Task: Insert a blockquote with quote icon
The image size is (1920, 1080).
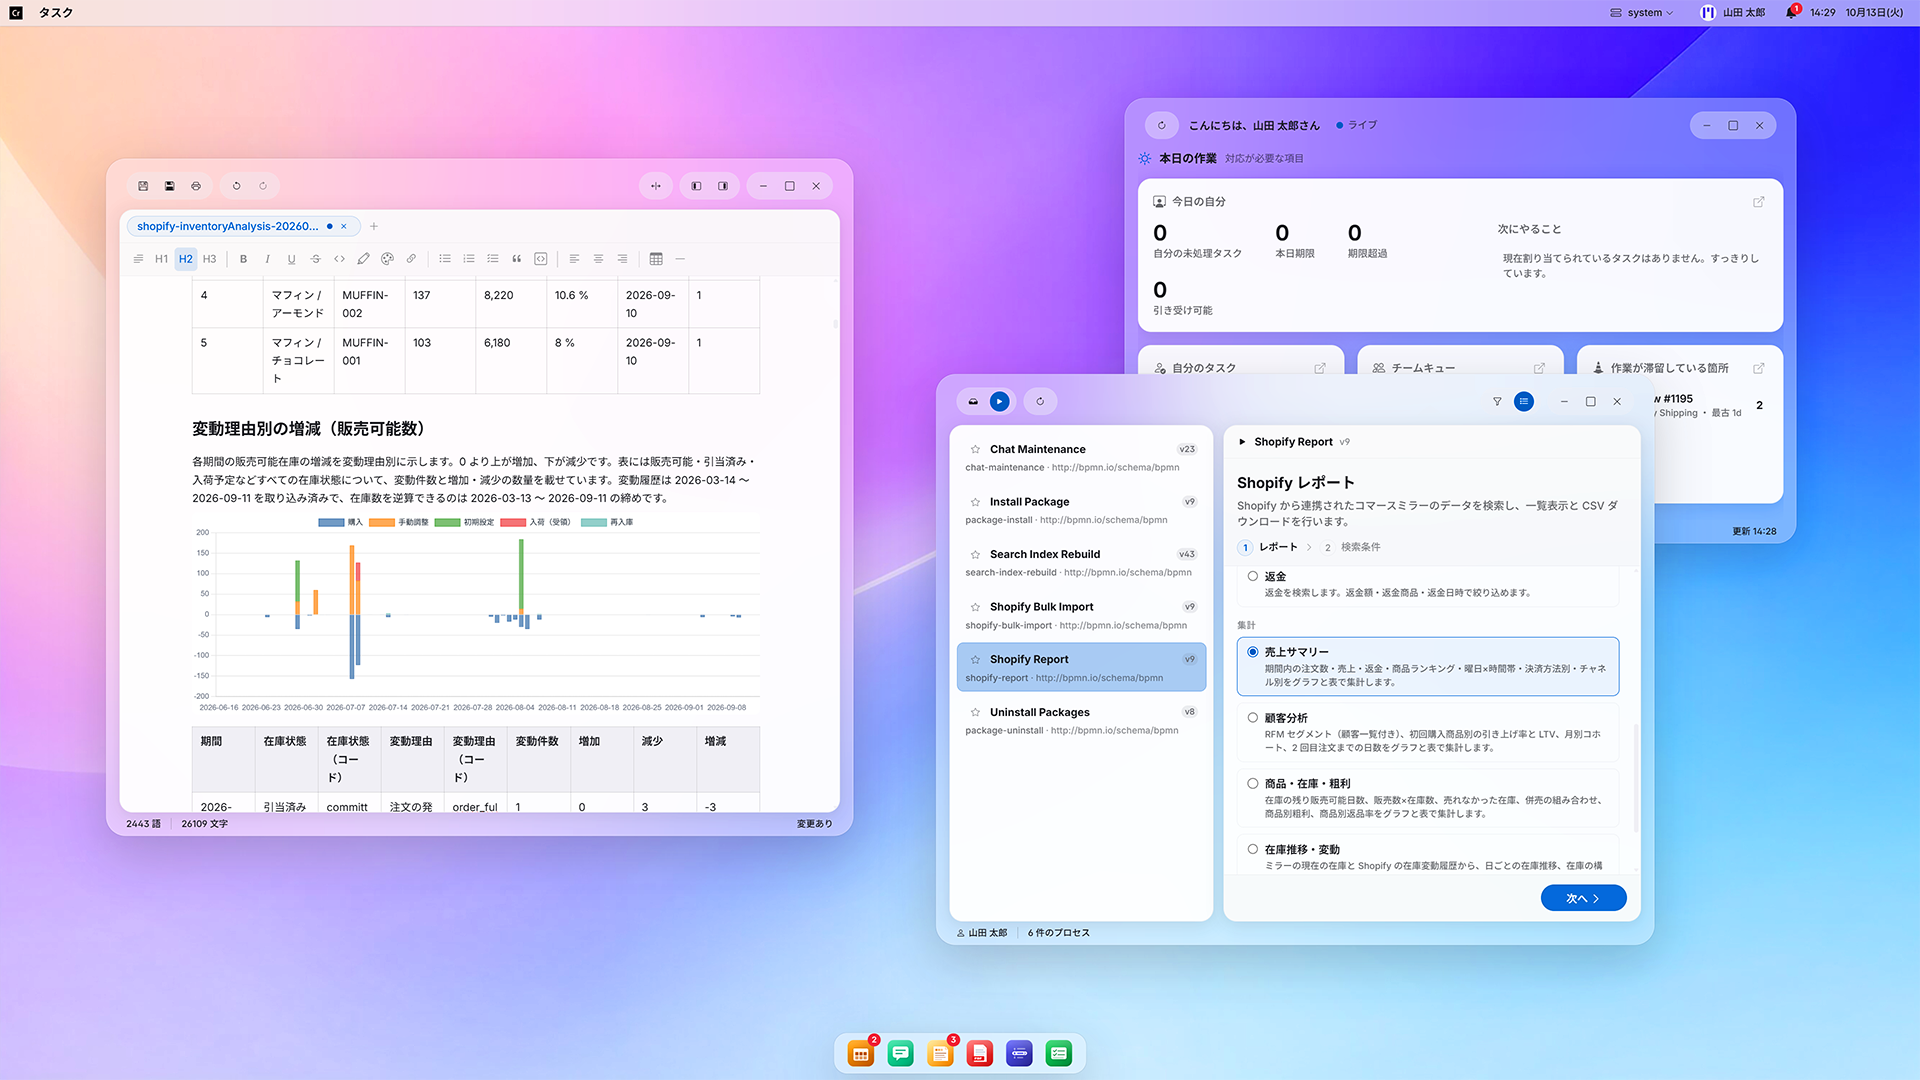Action: pos(517,259)
